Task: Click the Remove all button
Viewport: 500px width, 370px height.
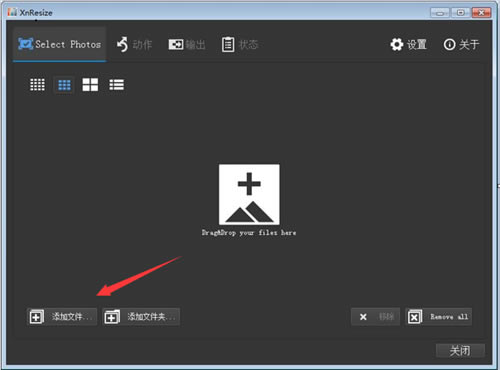Action: pyautogui.click(x=439, y=317)
